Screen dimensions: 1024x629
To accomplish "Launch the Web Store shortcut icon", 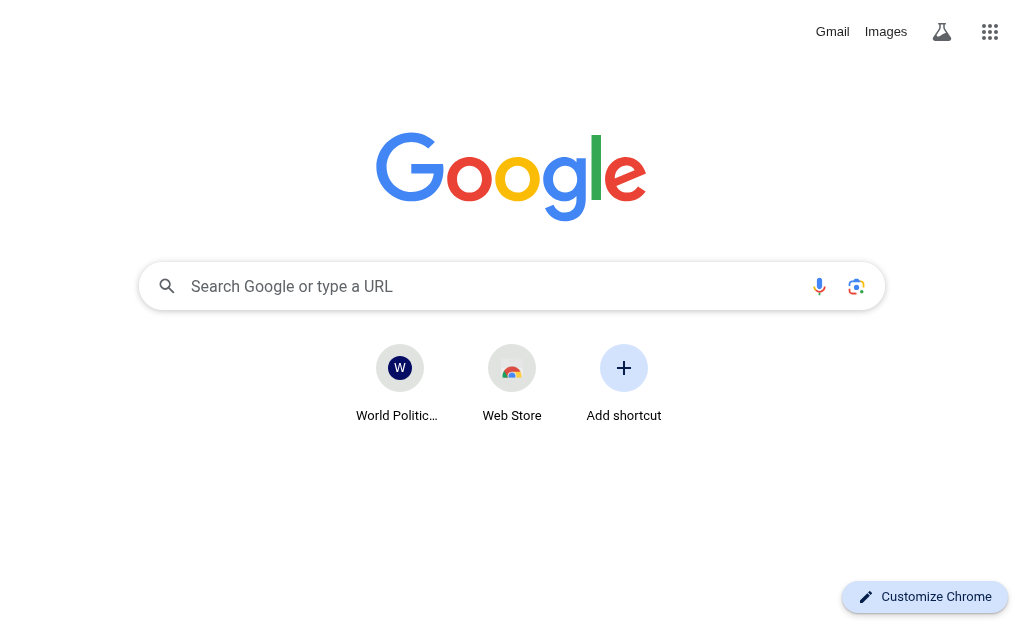I will pyautogui.click(x=512, y=368).
